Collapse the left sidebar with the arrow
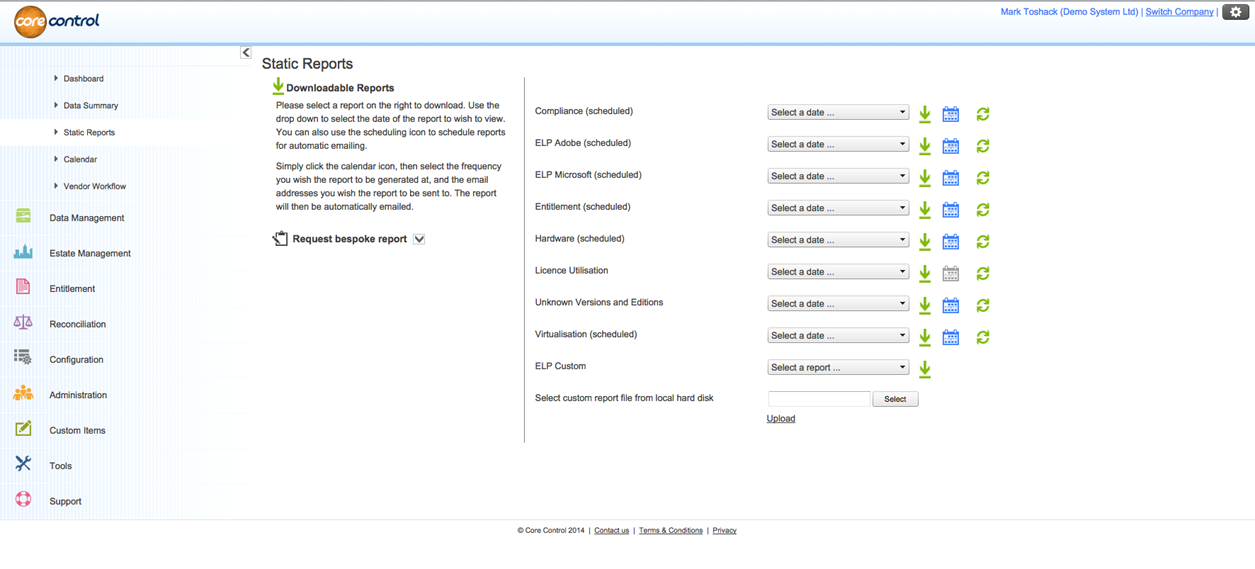Screen dimensions: 1255x569 point(246,52)
